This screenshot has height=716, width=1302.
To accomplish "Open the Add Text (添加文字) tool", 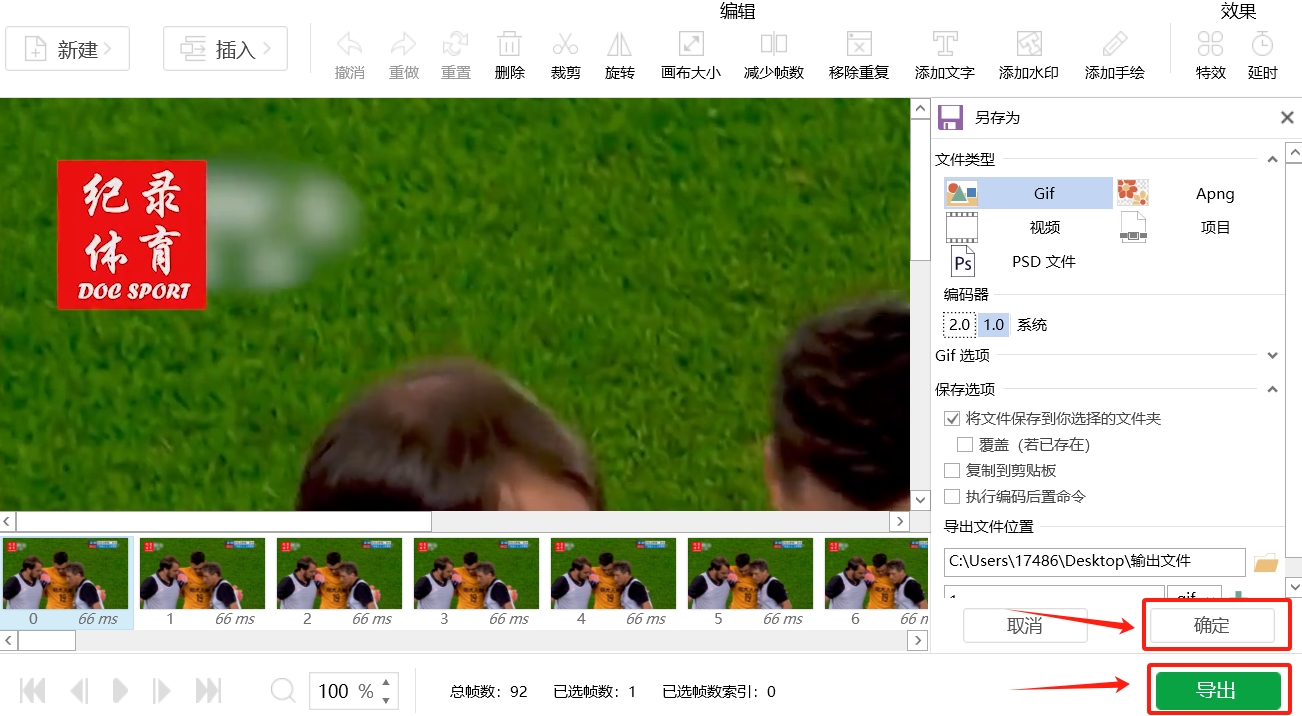I will point(944,55).
